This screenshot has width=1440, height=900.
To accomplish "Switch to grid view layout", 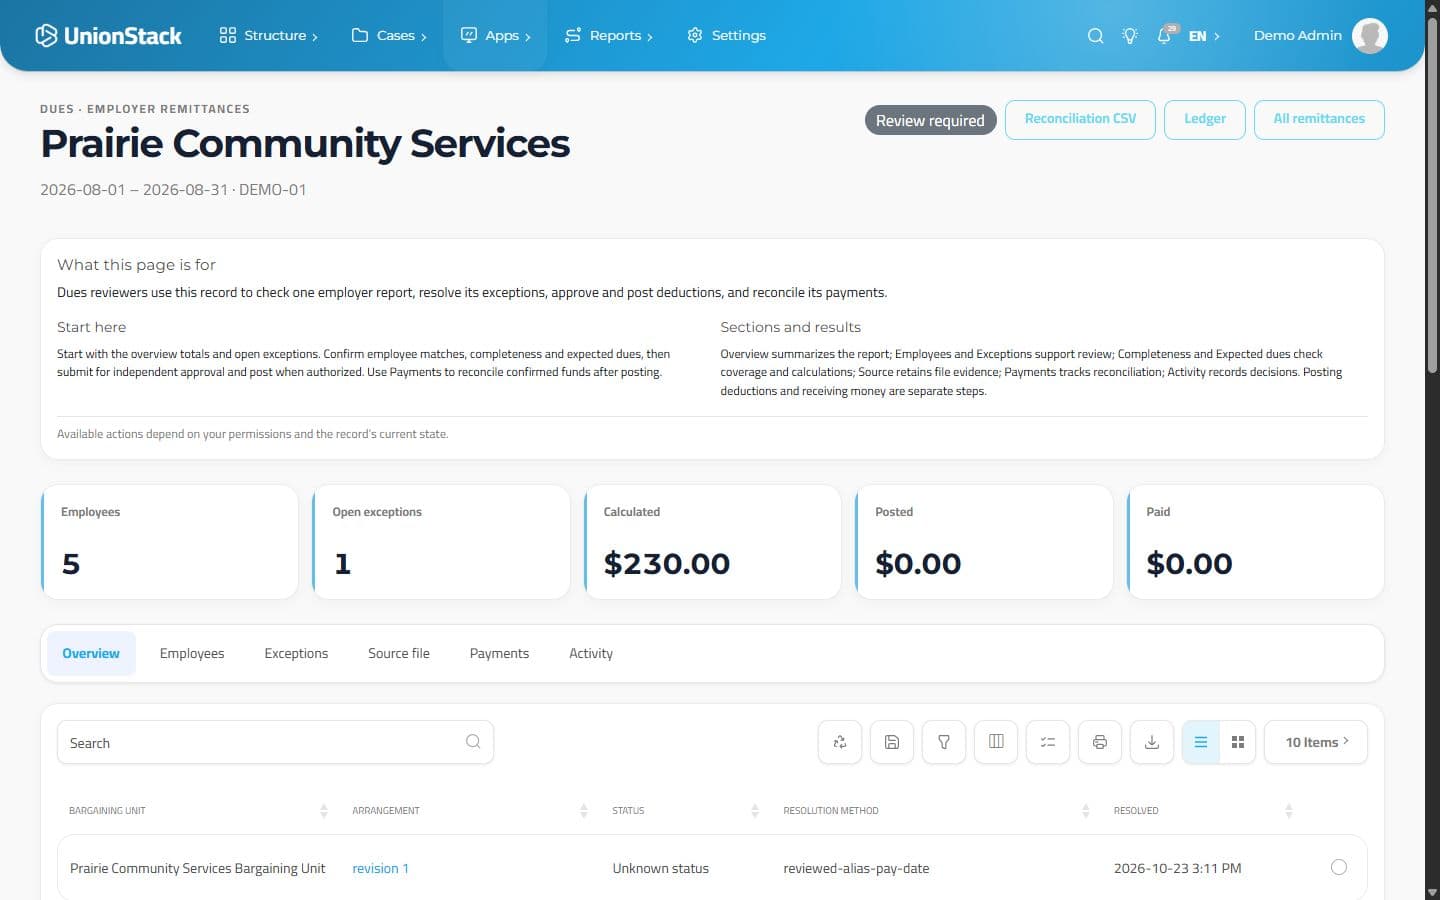I will [x=1238, y=742].
